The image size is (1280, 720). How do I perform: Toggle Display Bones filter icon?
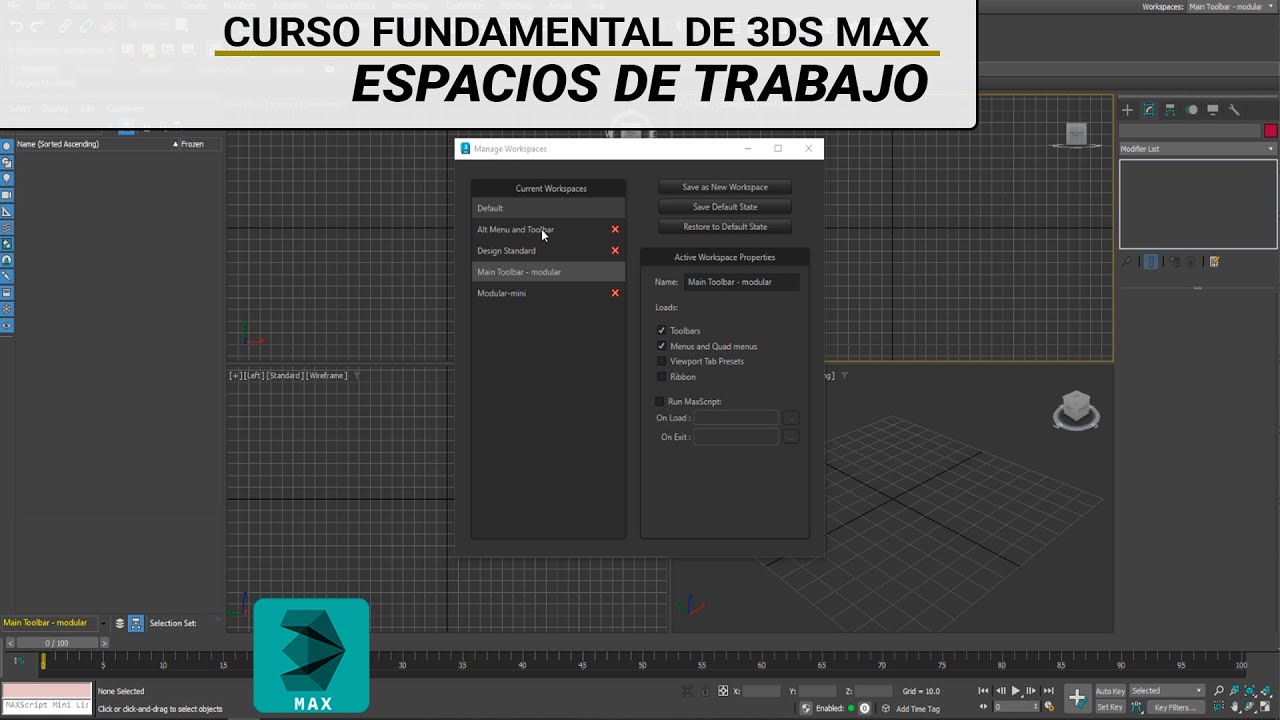[x=7, y=276]
